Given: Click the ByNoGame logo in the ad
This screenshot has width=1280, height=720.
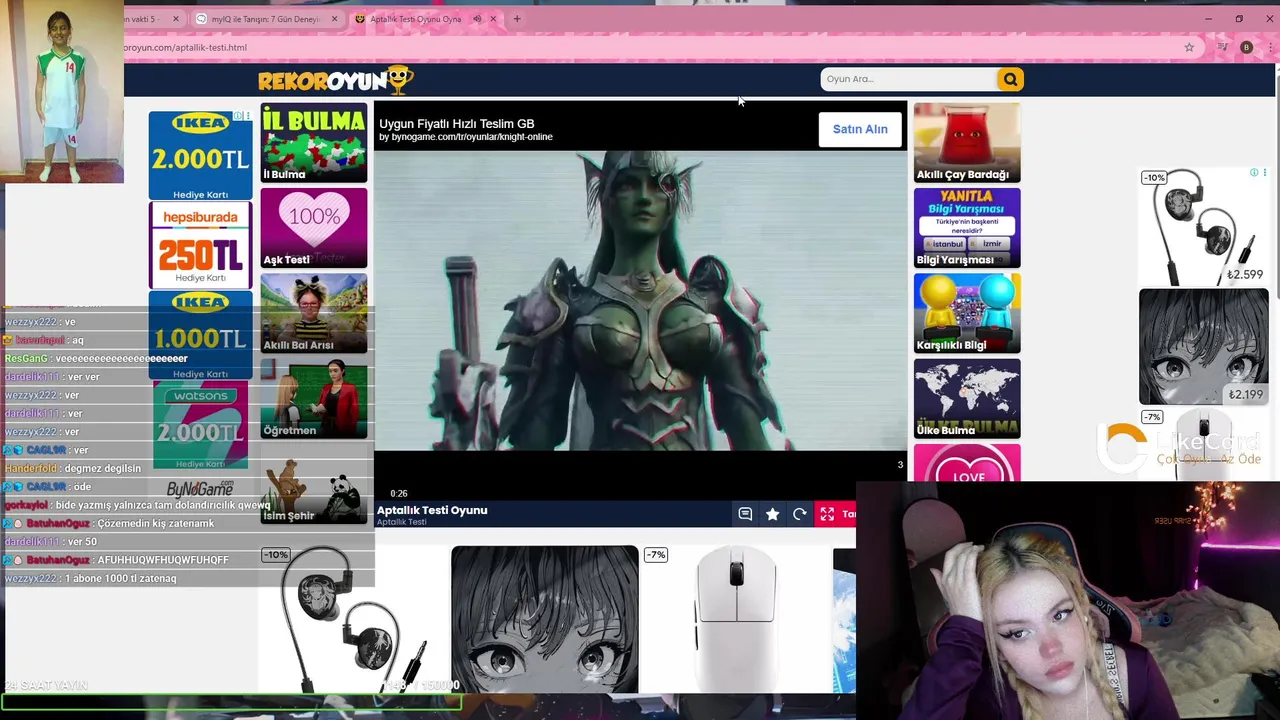Looking at the screenshot, I should tap(200, 489).
